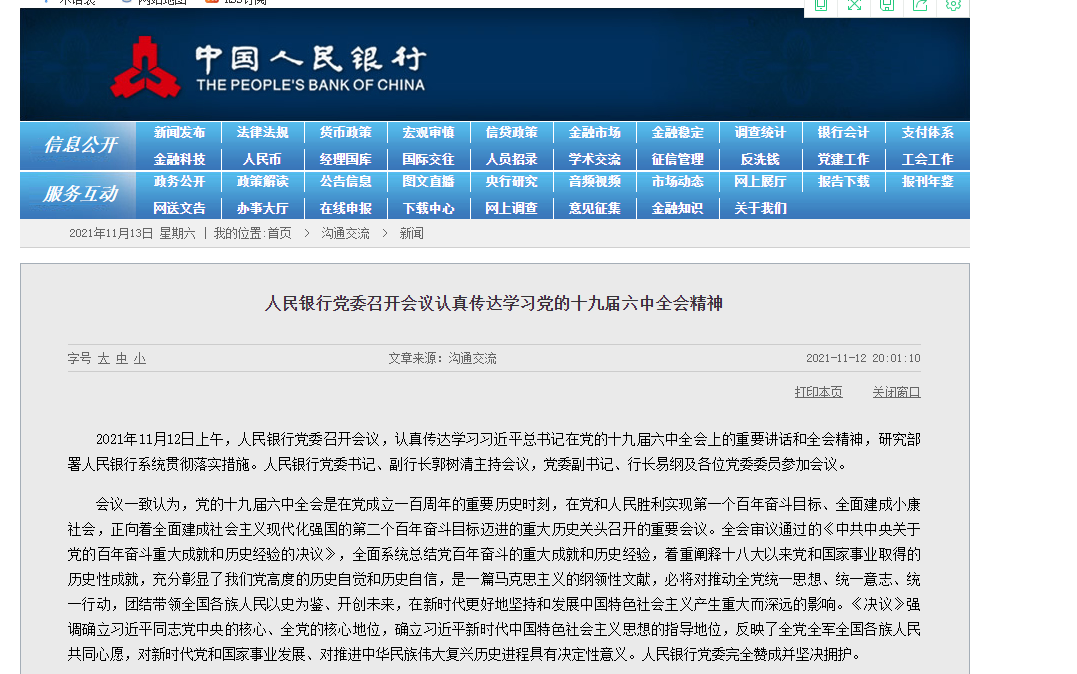Click the 关闭窗口 close link
This screenshot has height=674, width=1077.
click(x=896, y=392)
